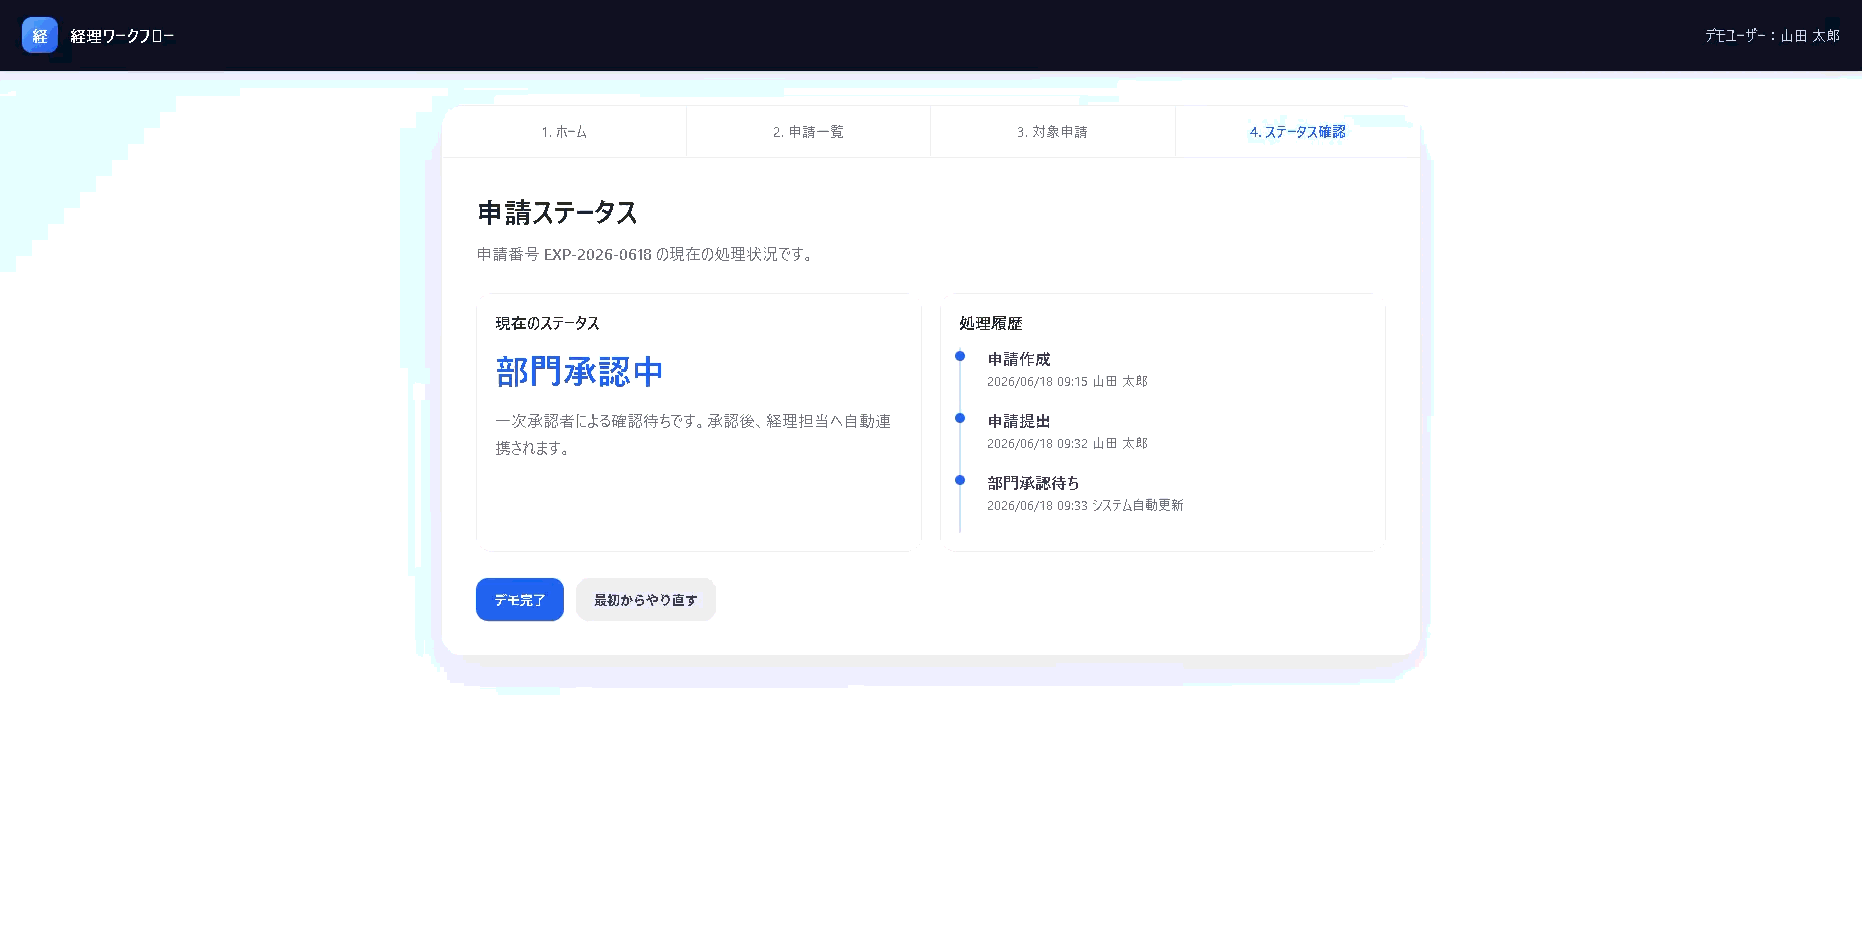
Task: Click timestamp 2026/06/18 09:15 山田 太郎
Action: click(1067, 382)
